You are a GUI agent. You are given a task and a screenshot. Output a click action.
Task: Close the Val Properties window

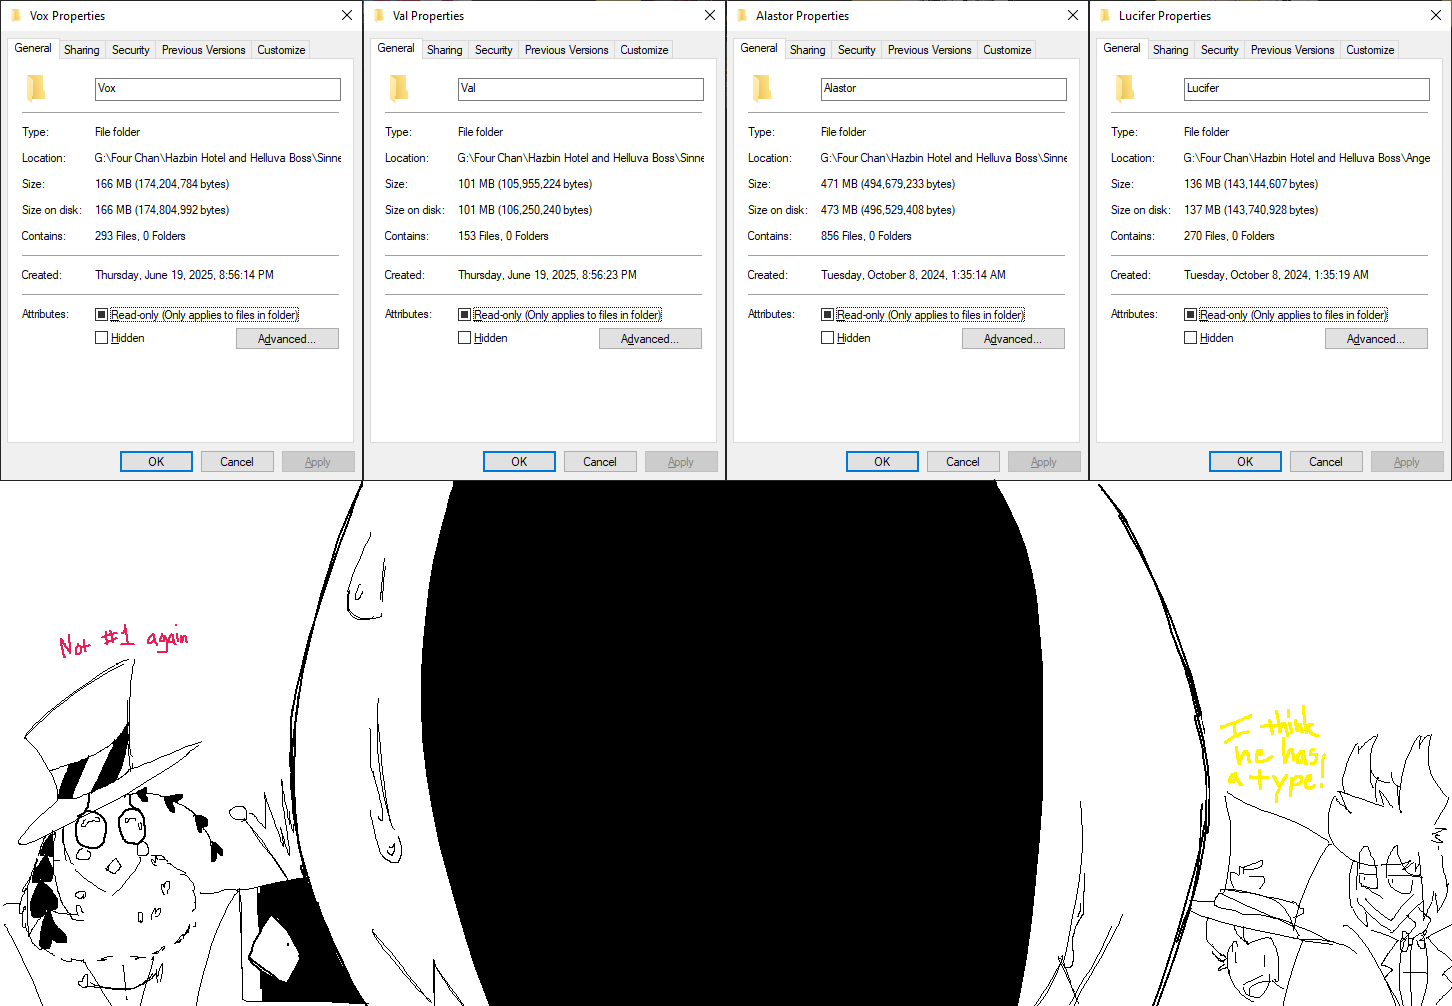pyautogui.click(x=709, y=15)
